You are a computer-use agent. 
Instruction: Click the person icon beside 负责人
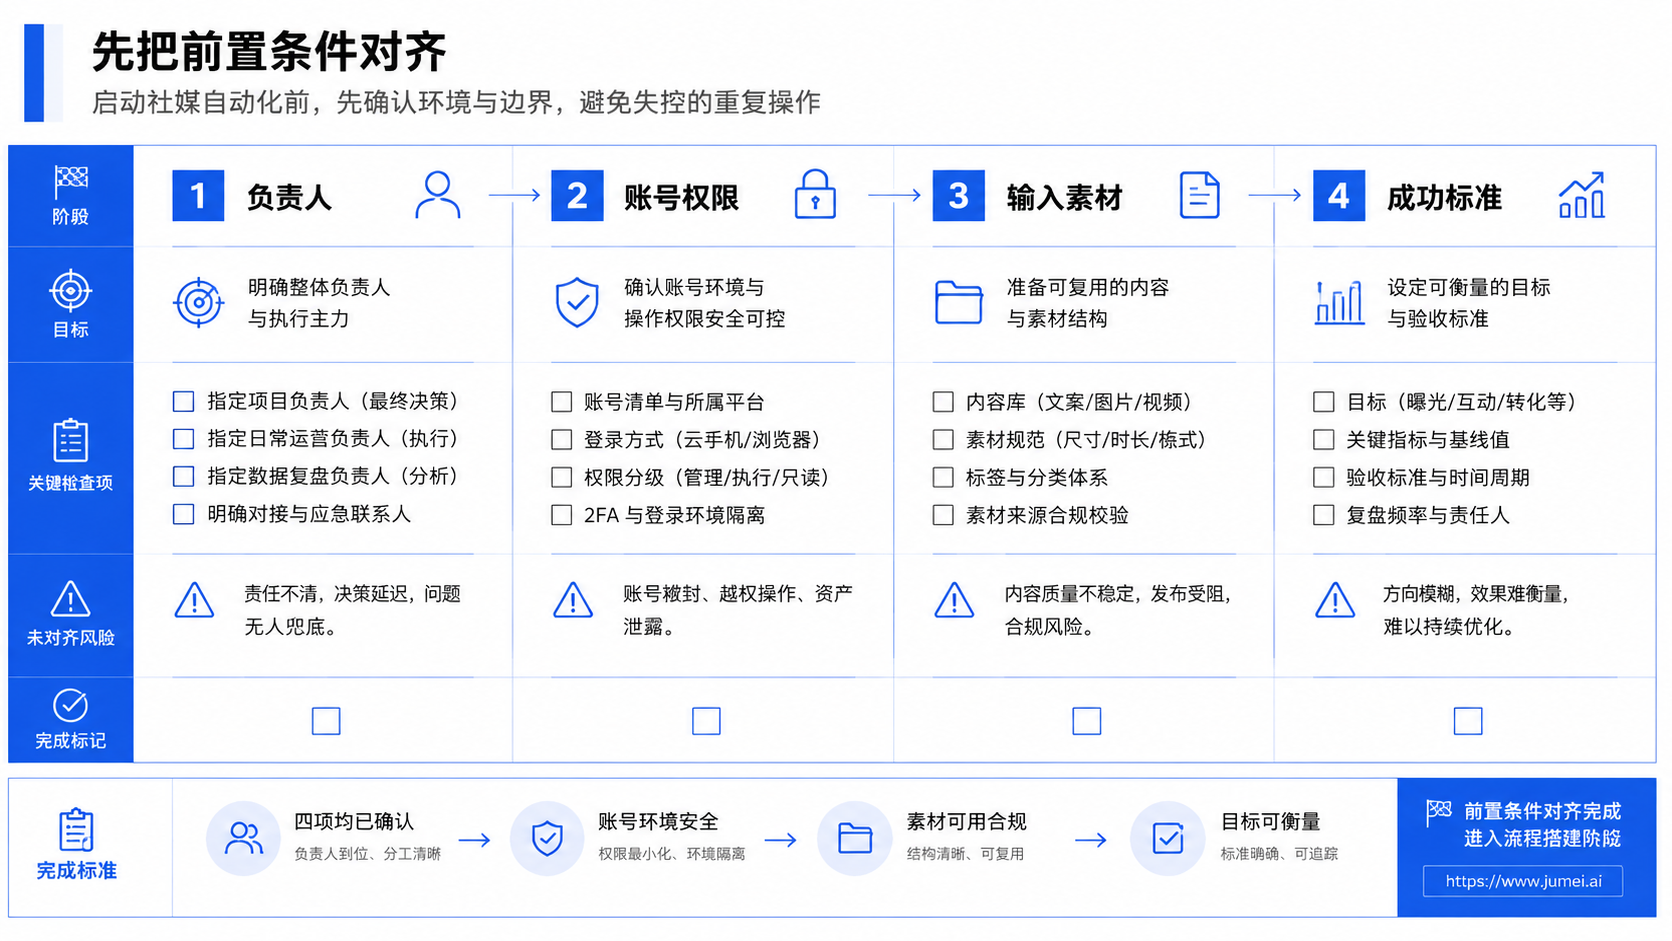438,195
